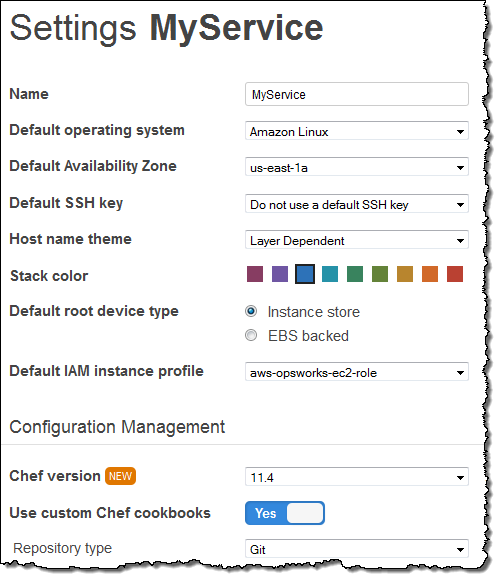Choose the purple stack color swatch
This screenshot has width=500, height=579.
[280, 274]
